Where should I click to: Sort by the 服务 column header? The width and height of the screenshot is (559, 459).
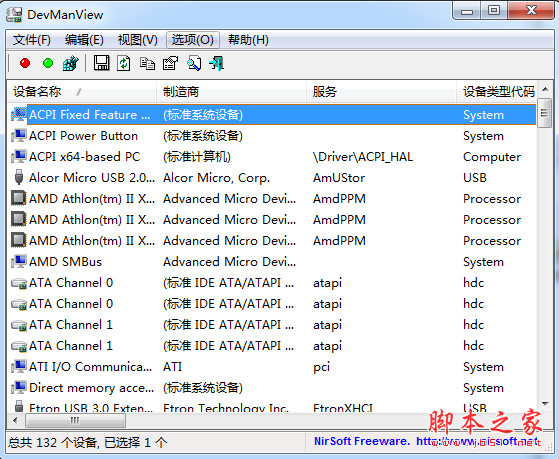(x=381, y=92)
